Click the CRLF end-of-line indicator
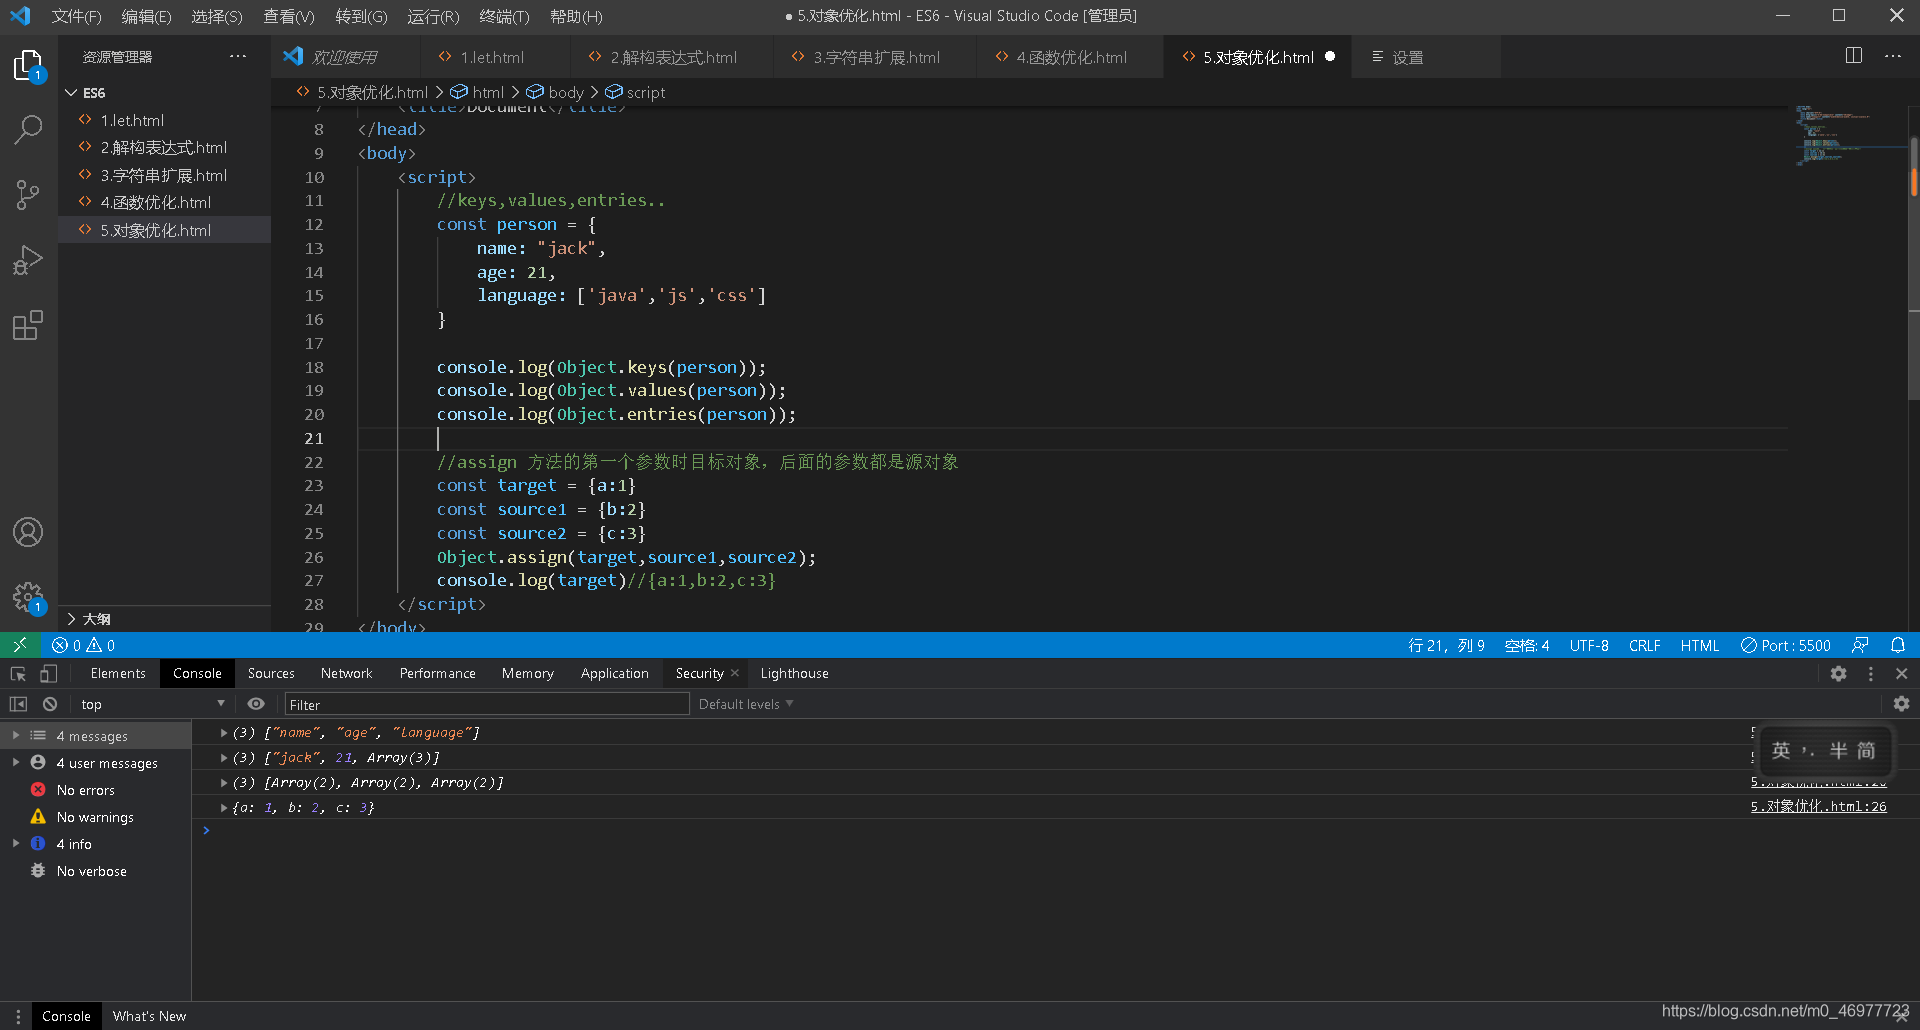The width and height of the screenshot is (1920, 1030). click(x=1644, y=645)
